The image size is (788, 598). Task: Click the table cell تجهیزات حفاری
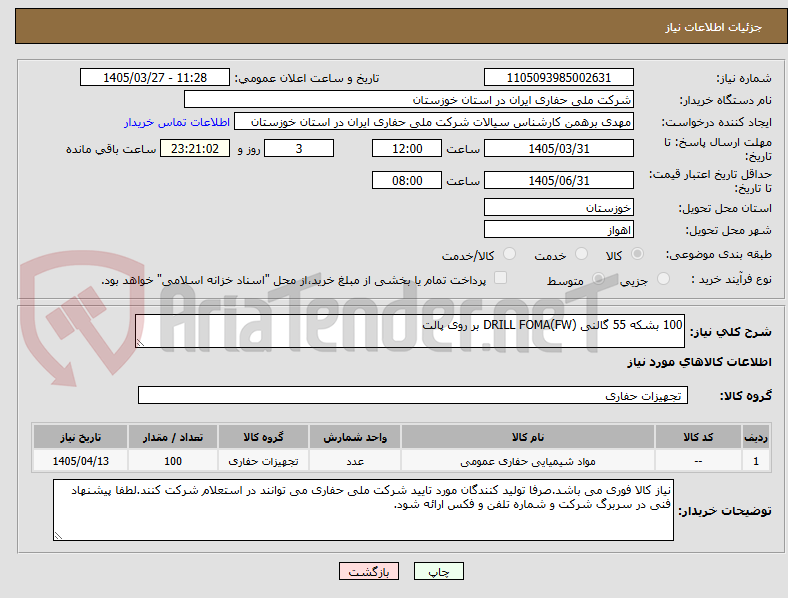263,461
